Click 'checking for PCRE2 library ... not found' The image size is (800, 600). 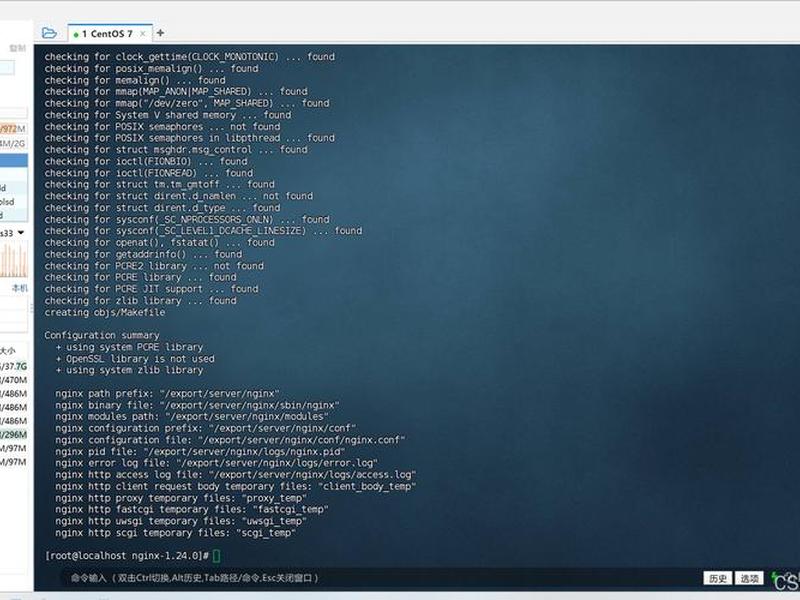154,266
